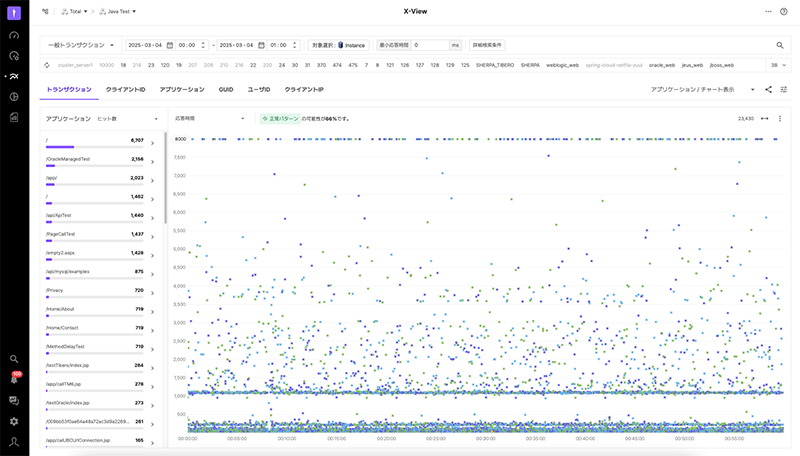Click the share icon above the chart
The width and height of the screenshot is (800, 456).
(x=768, y=89)
